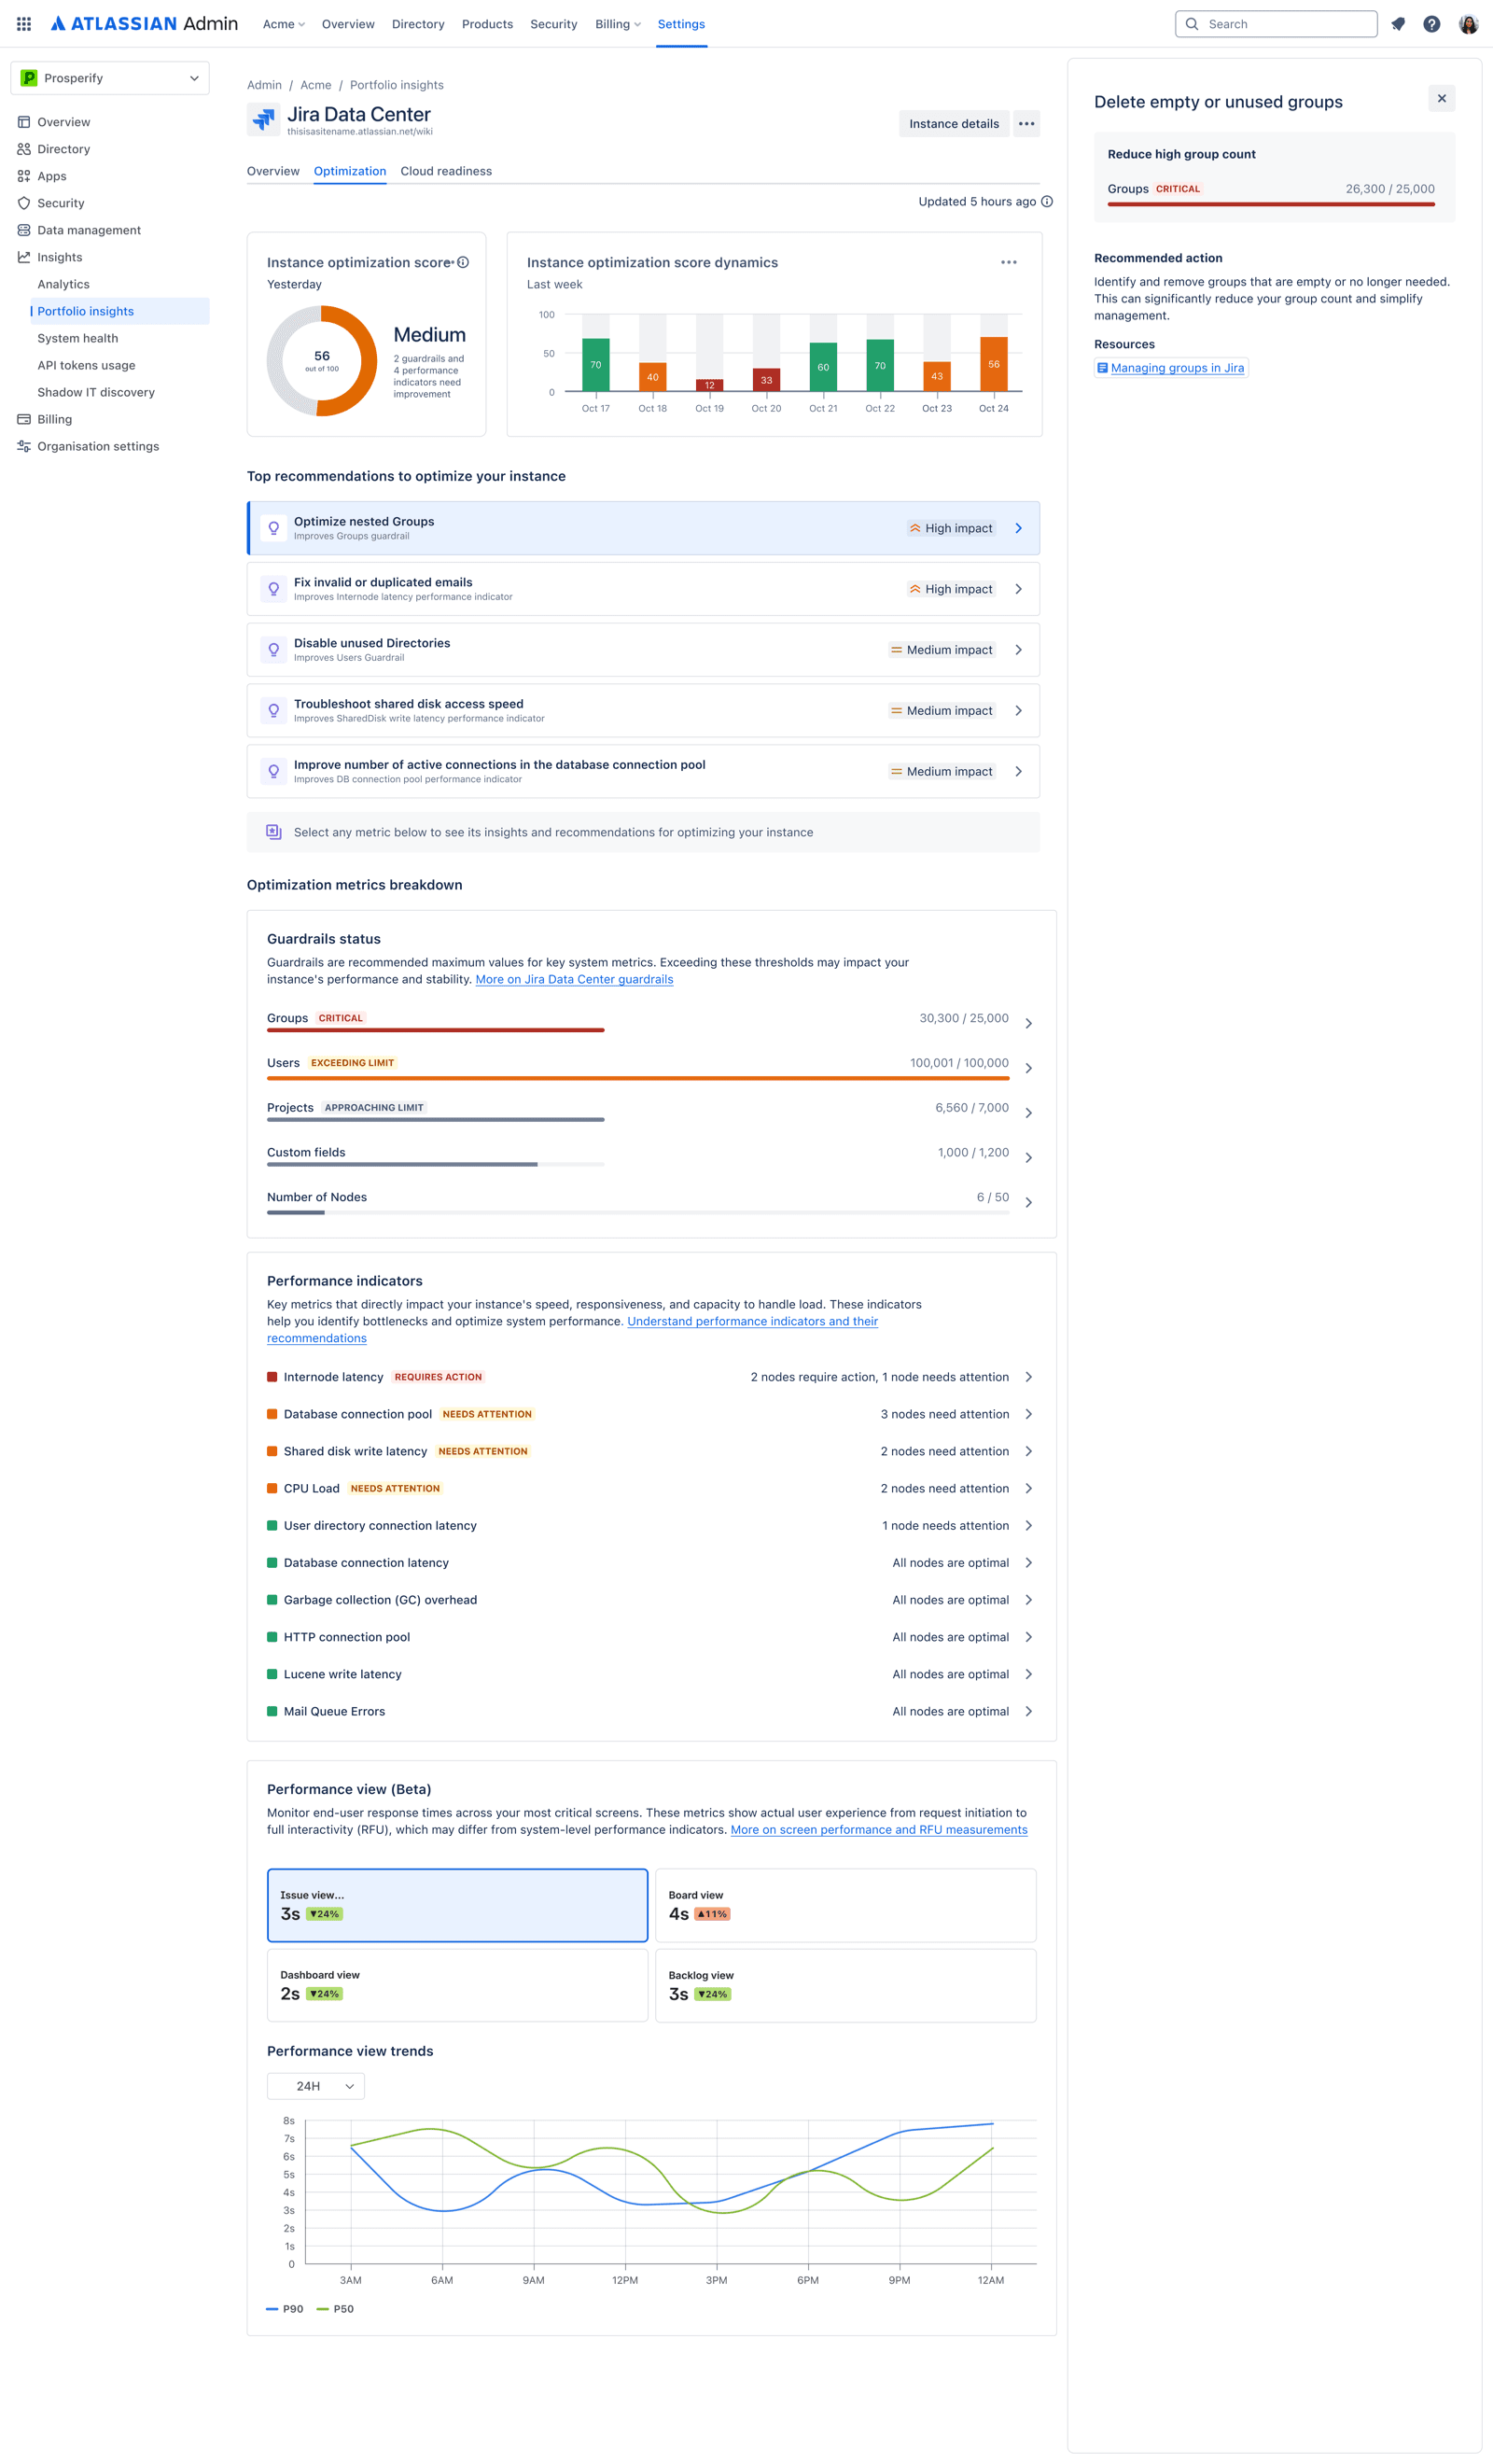The height and width of the screenshot is (2464, 1493).
Task: Expand the CPU Load indicator chevron
Action: click(1028, 1488)
